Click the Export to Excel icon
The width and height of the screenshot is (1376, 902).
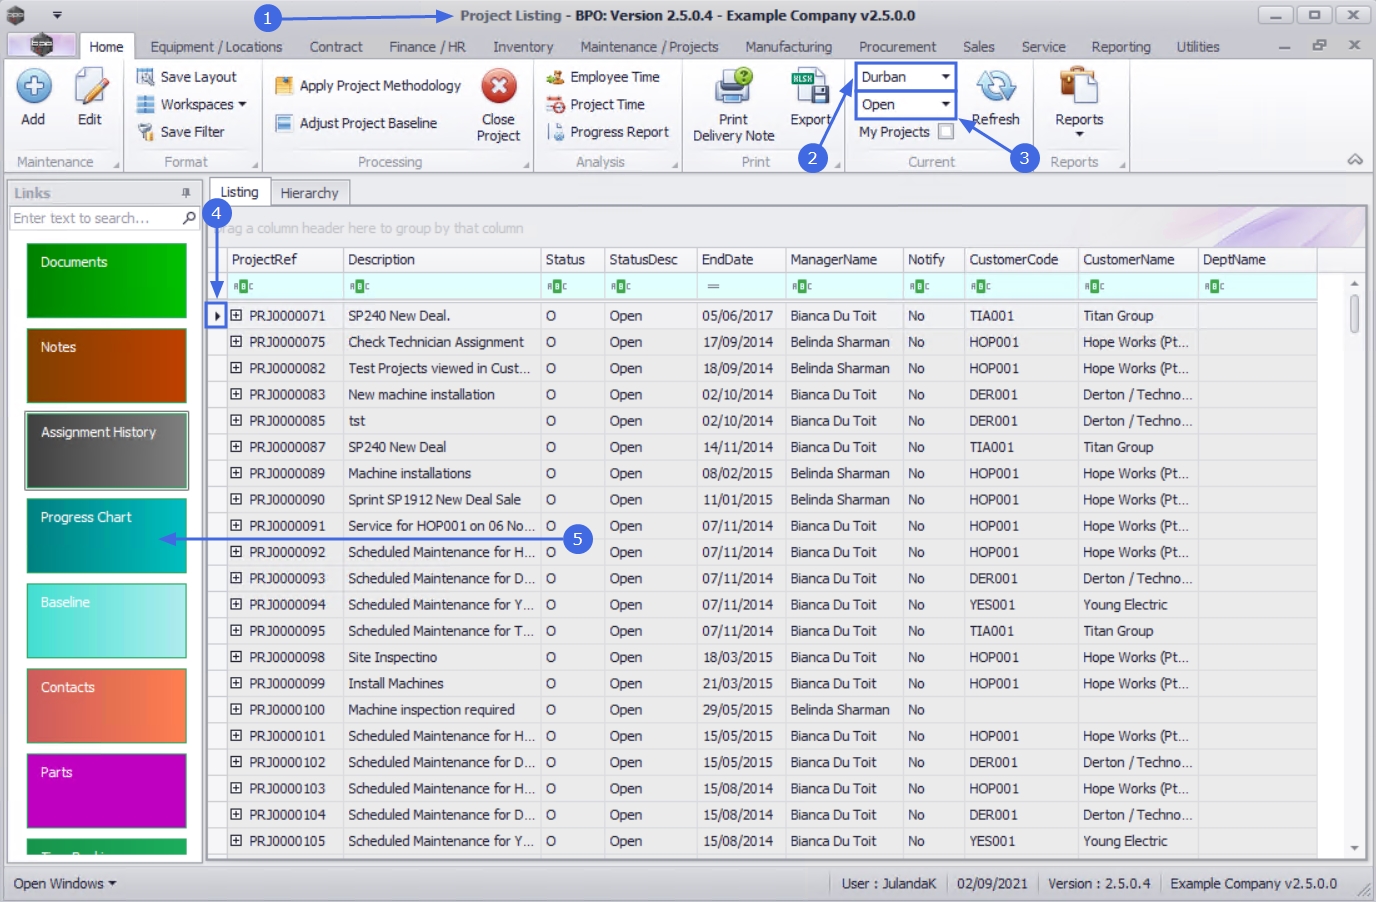coord(809,88)
